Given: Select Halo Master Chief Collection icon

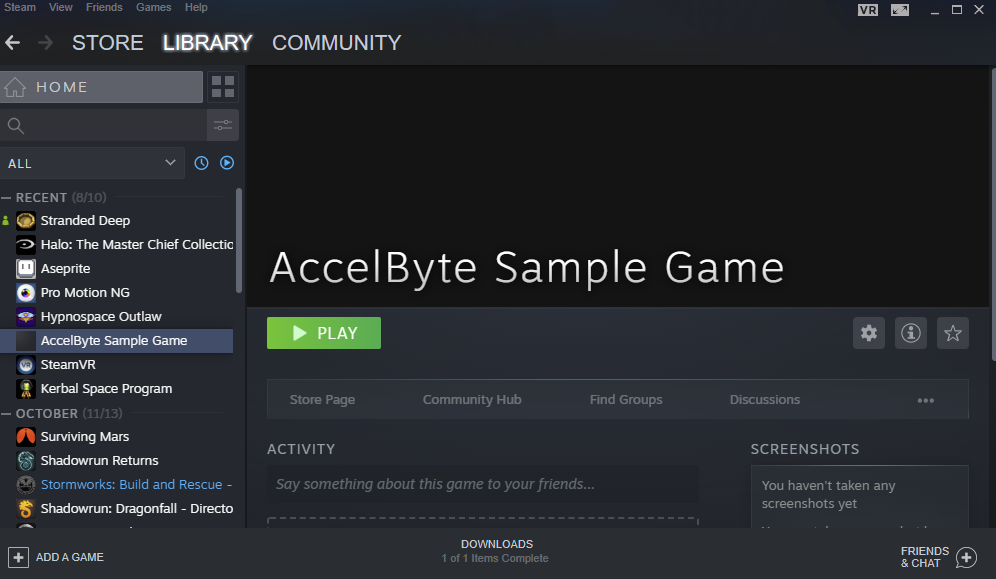Looking at the screenshot, I should [25, 244].
